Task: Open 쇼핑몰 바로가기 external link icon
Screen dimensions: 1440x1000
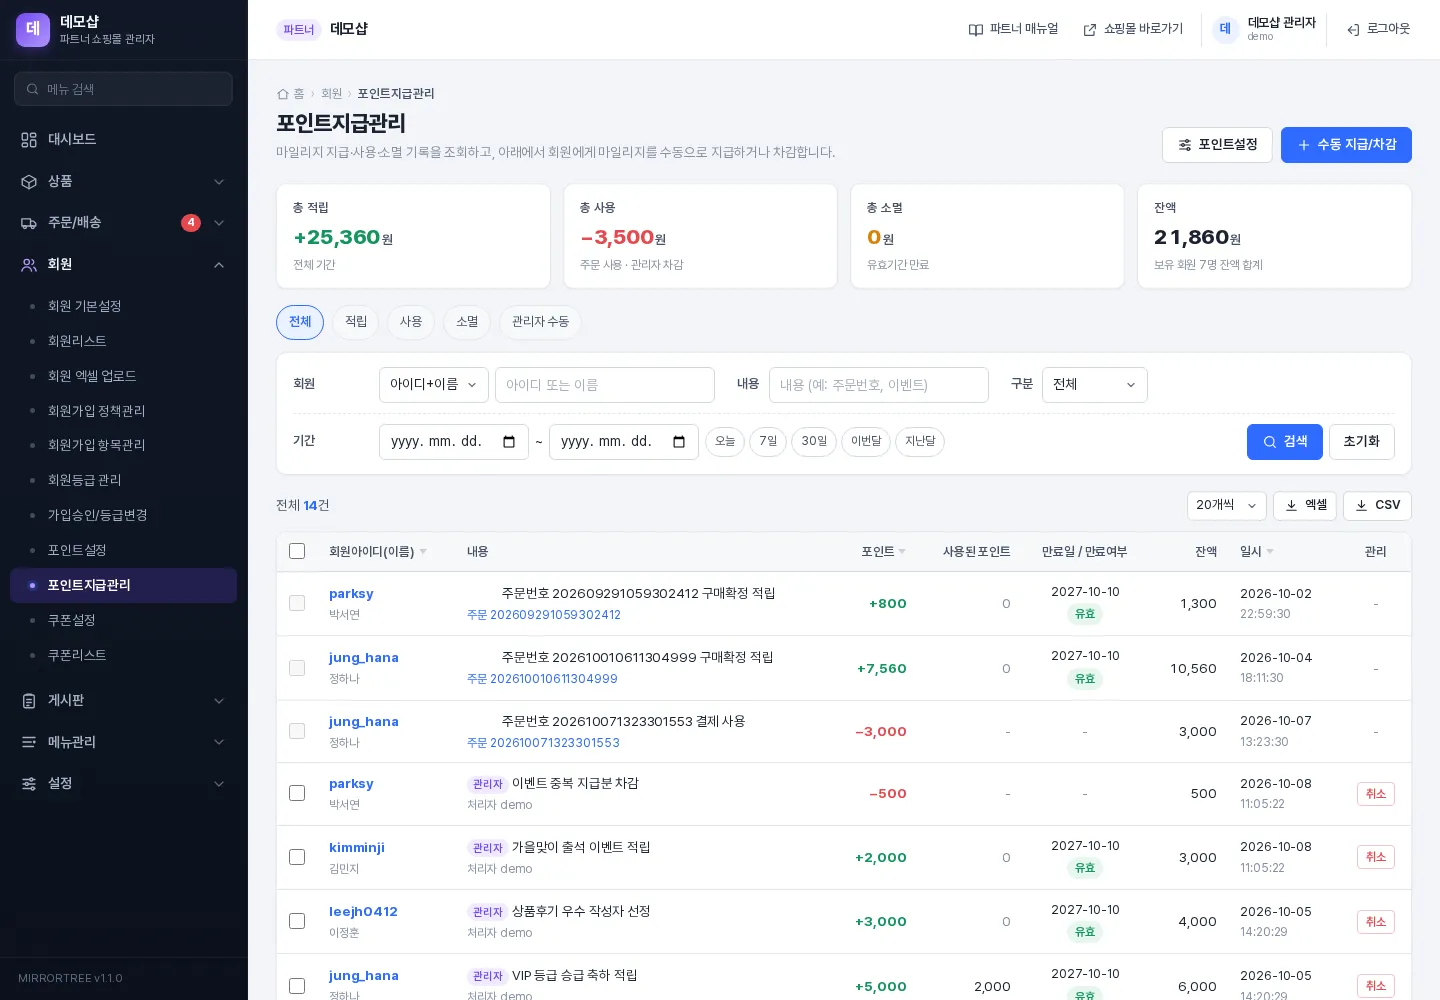Action: (x=1090, y=30)
